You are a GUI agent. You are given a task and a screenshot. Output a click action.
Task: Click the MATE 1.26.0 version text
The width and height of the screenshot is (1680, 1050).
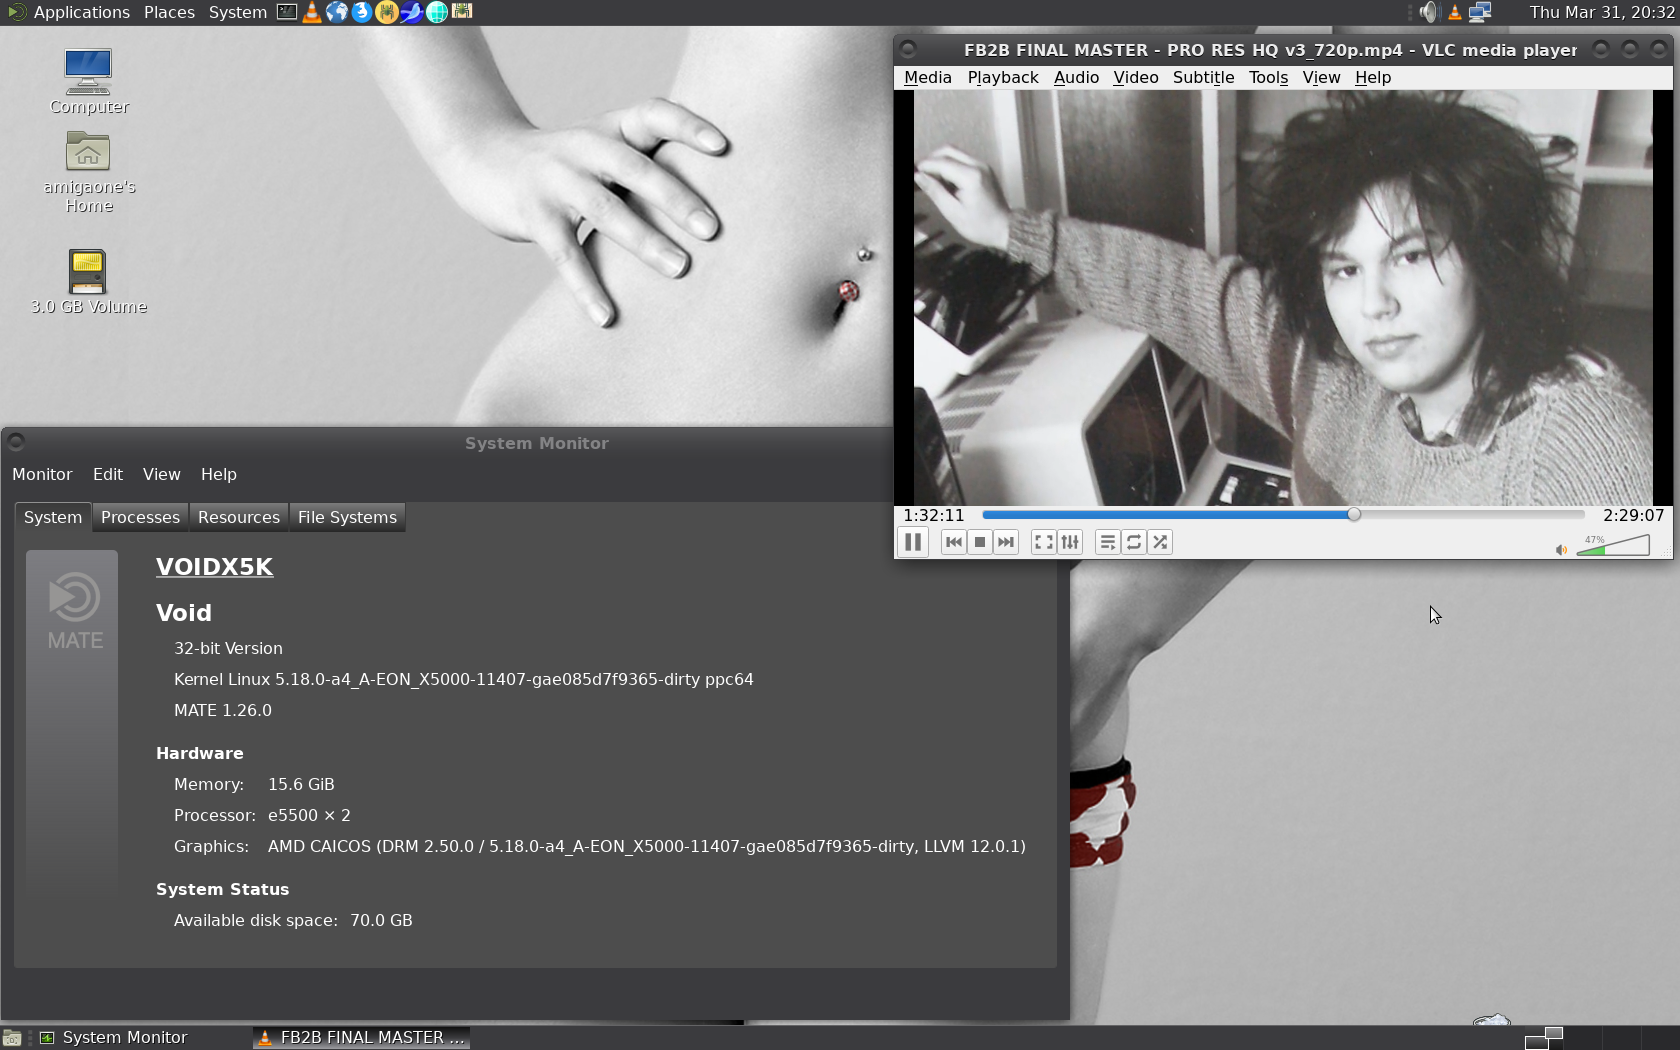[x=223, y=710]
